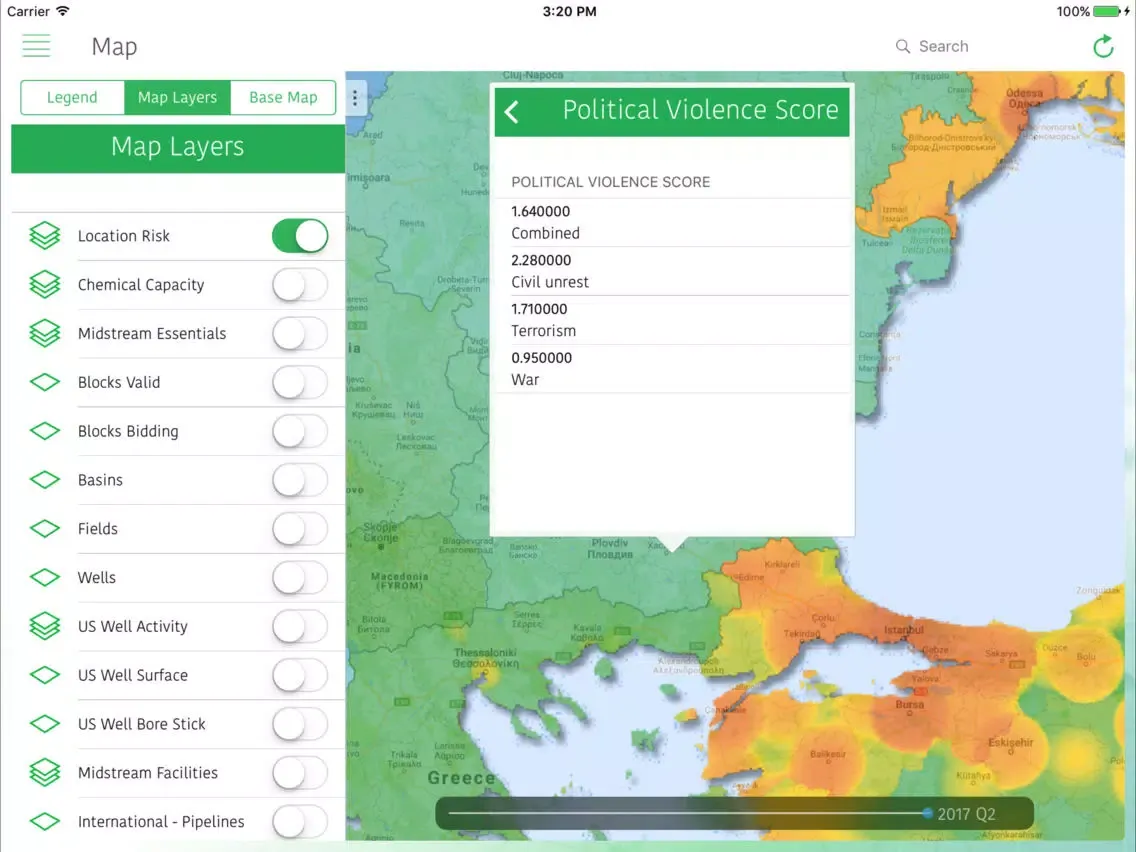Tap the Map Layers green header
This screenshot has height=852, width=1136.
coord(178,148)
